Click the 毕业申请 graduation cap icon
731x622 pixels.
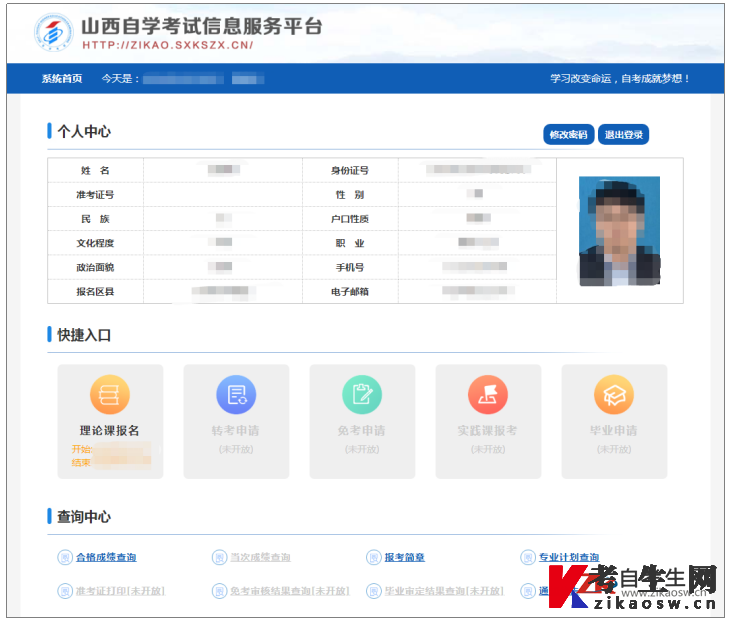pyautogui.click(x=614, y=394)
